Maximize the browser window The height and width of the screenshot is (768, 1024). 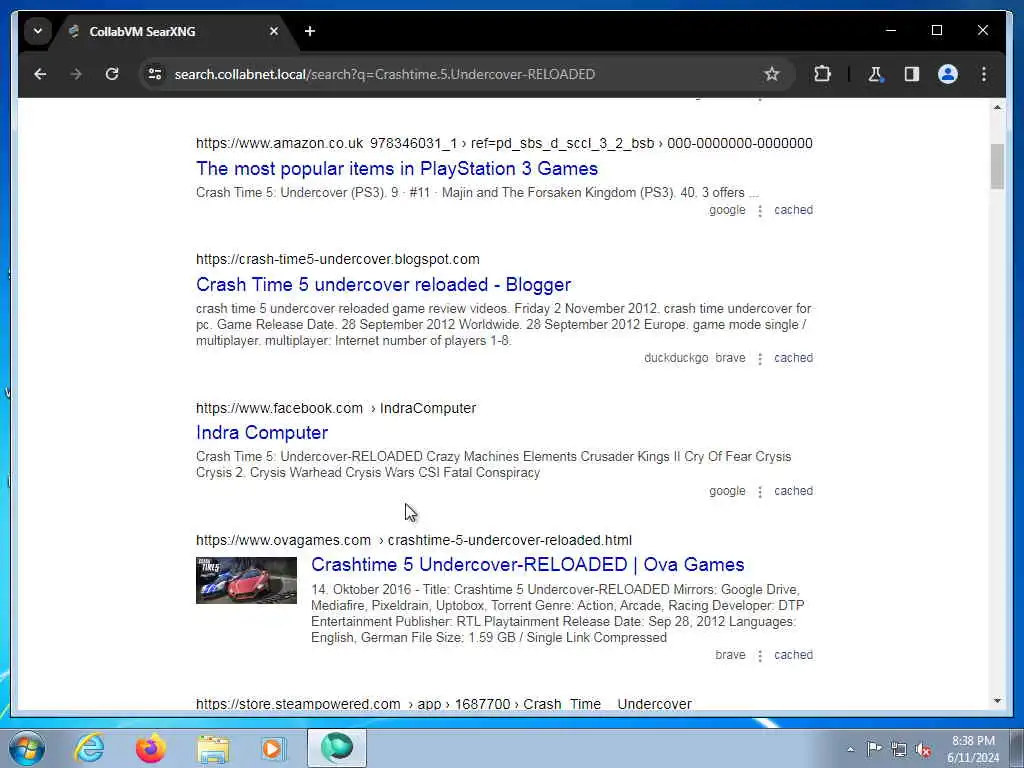pos(936,30)
